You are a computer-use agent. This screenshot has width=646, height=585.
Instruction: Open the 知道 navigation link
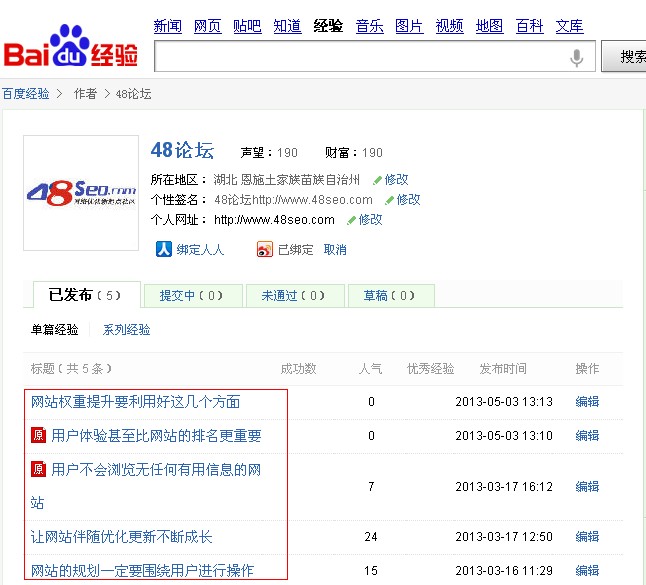[288, 26]
